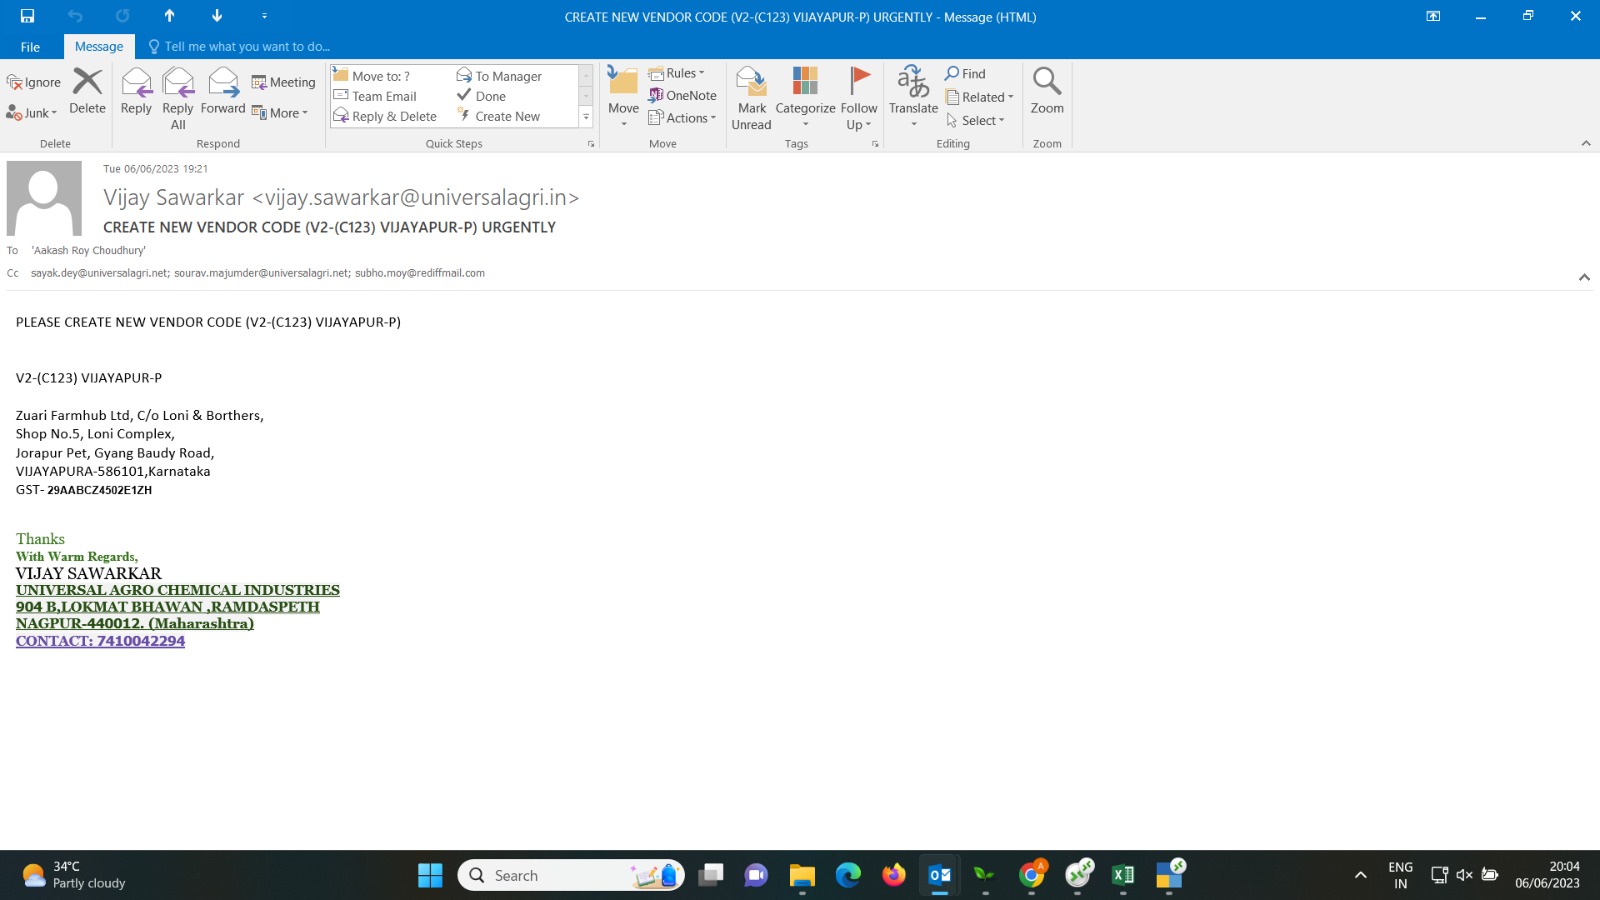Expand the Rules dropdown

[x=677, y=73]
